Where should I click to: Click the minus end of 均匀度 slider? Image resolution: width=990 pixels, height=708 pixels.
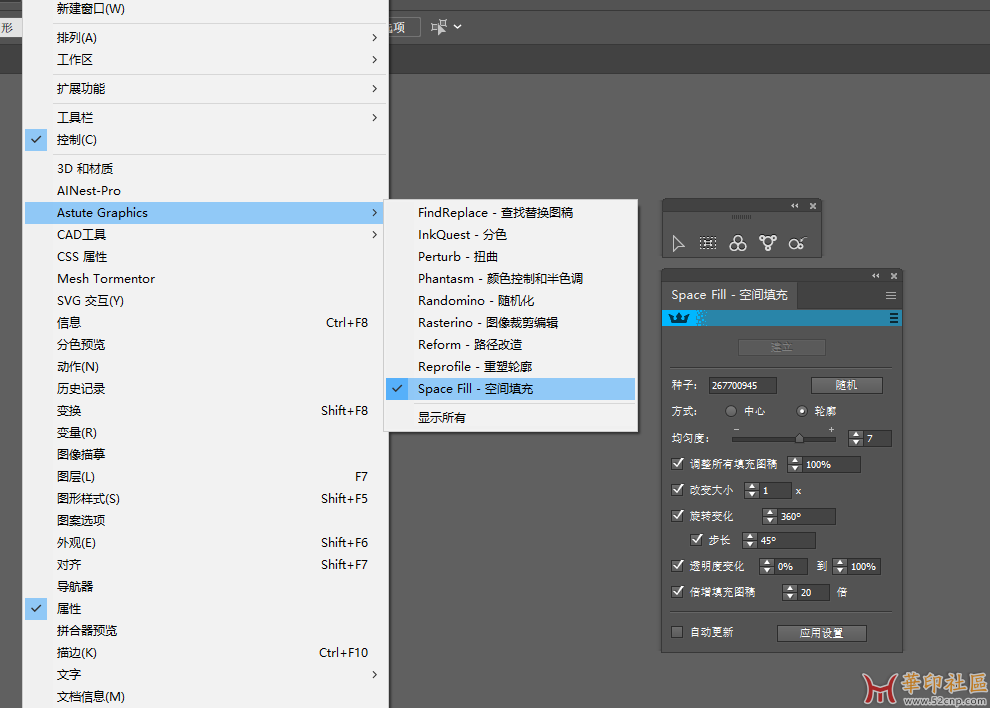click(x=736, y=429)
